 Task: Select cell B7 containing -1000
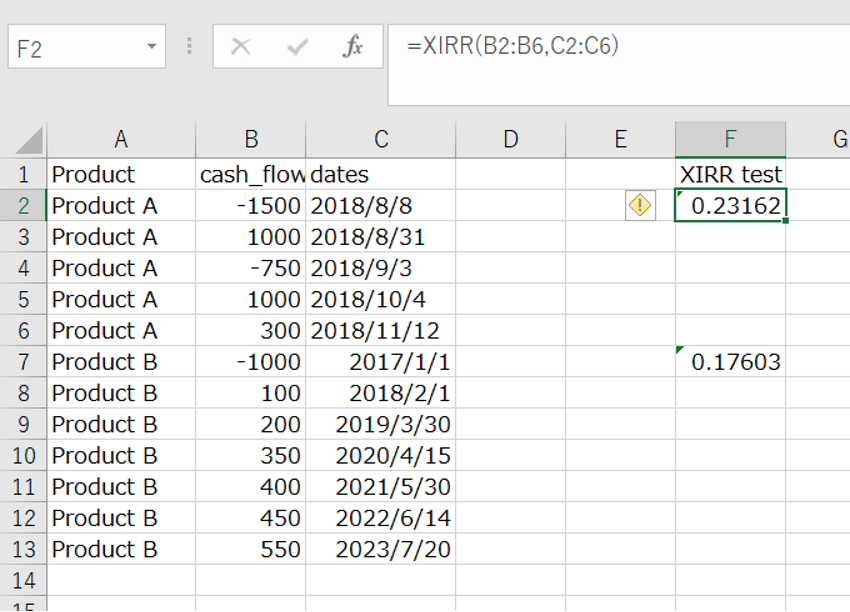tap(250, 362)
